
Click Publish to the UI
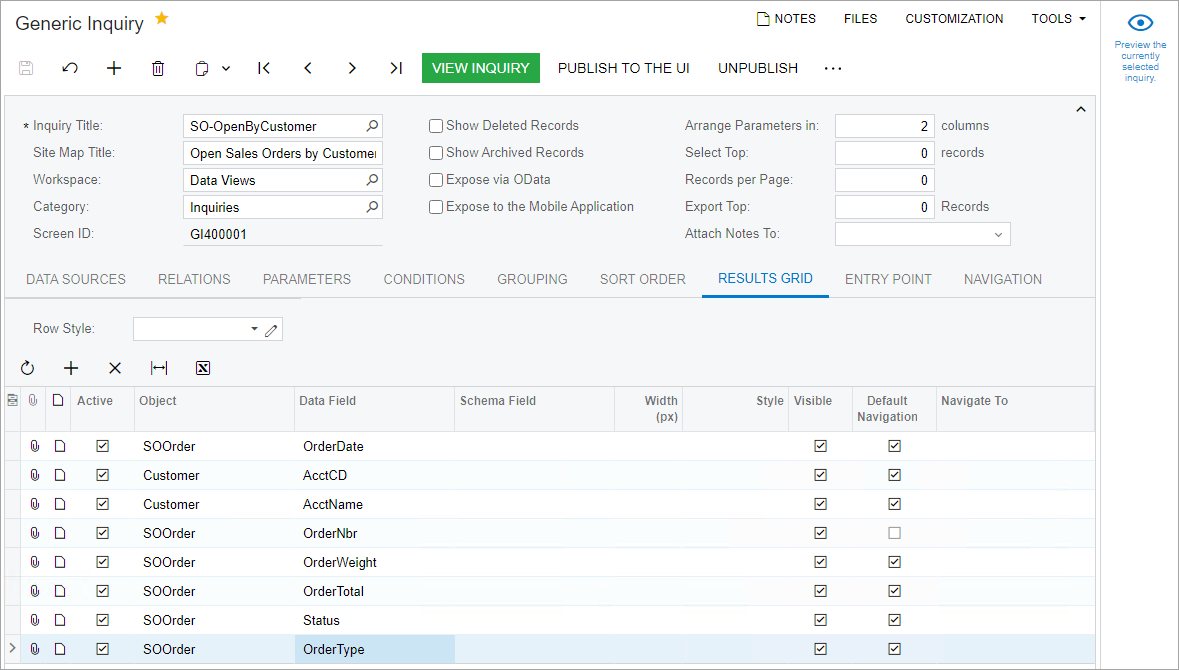click(623, 68)
